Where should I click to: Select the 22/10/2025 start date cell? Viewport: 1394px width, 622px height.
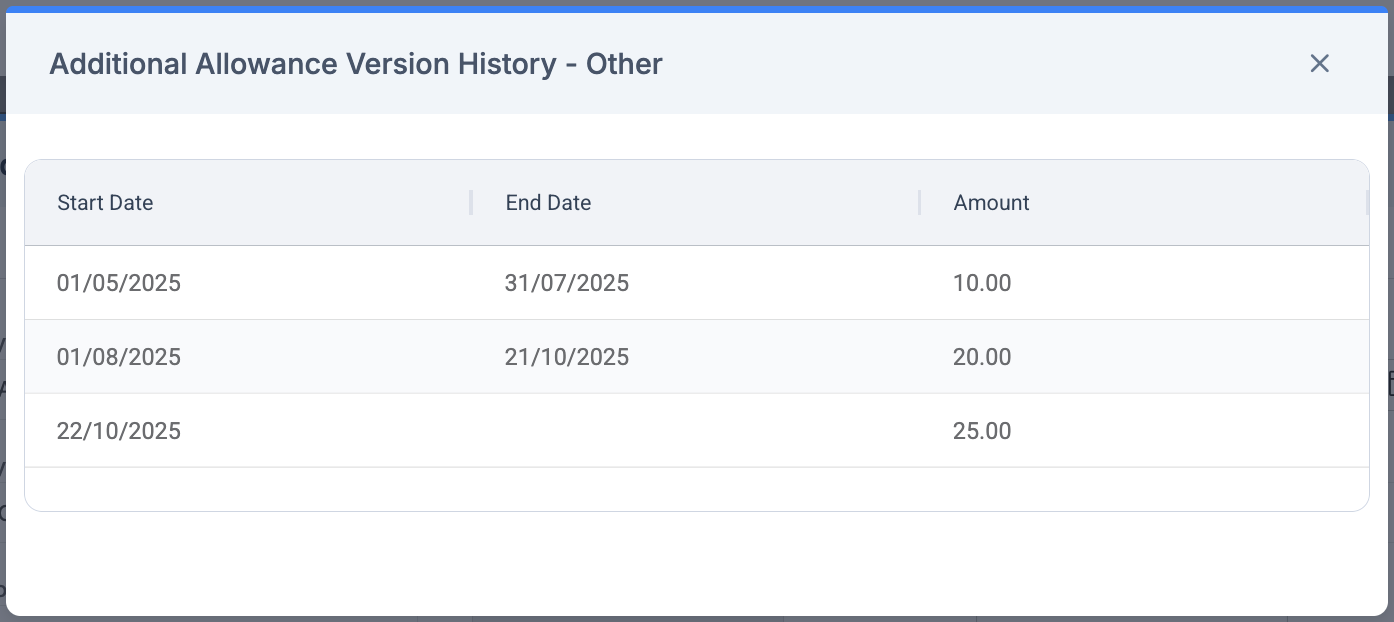[119, 431]
